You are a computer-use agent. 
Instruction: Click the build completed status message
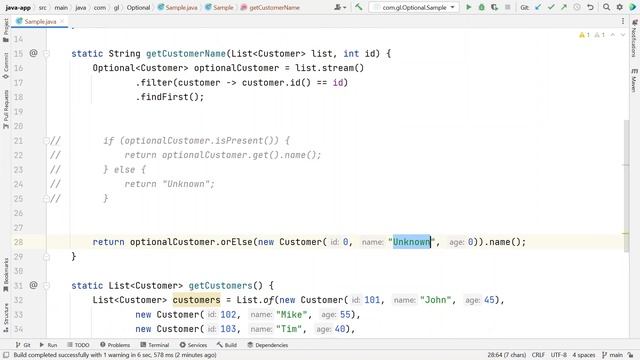(115, 355)
